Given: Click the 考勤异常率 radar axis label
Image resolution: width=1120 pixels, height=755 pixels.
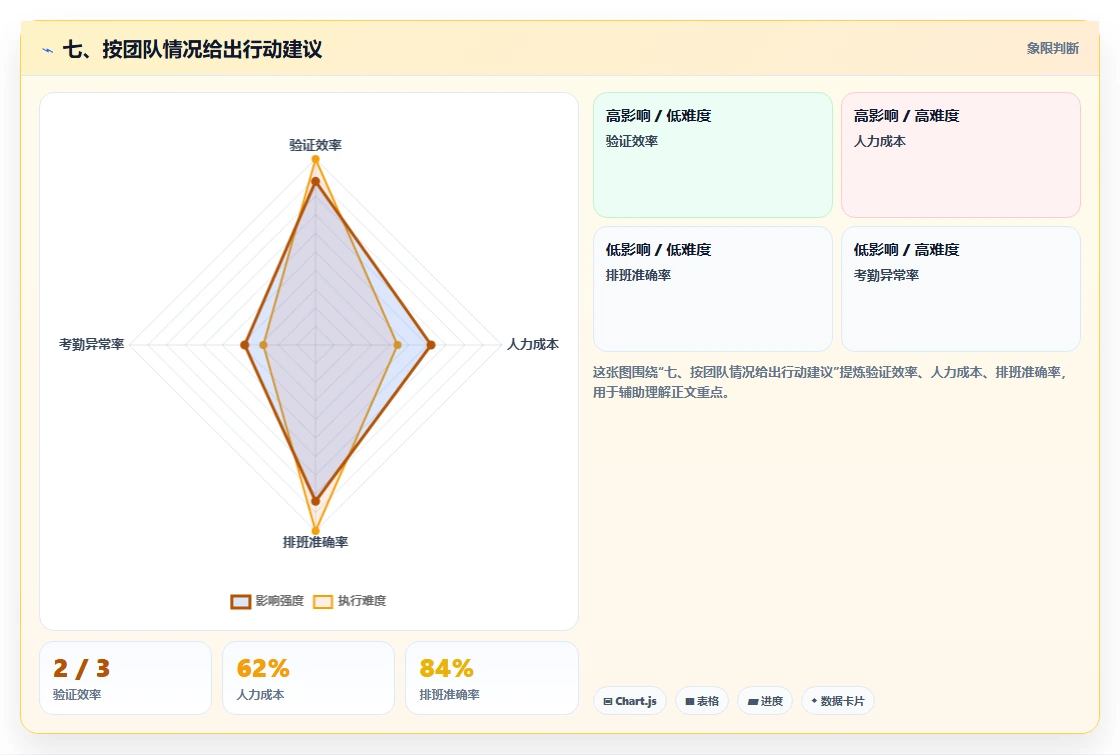Looking at the screenshot, I should pos(91,344).
